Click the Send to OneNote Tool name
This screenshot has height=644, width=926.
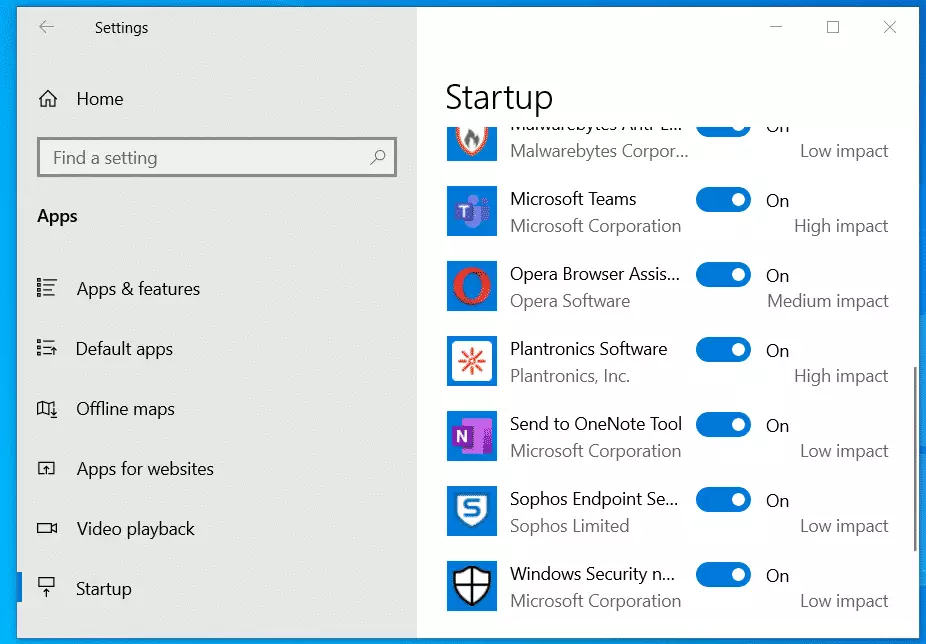[x=596, y=424]
